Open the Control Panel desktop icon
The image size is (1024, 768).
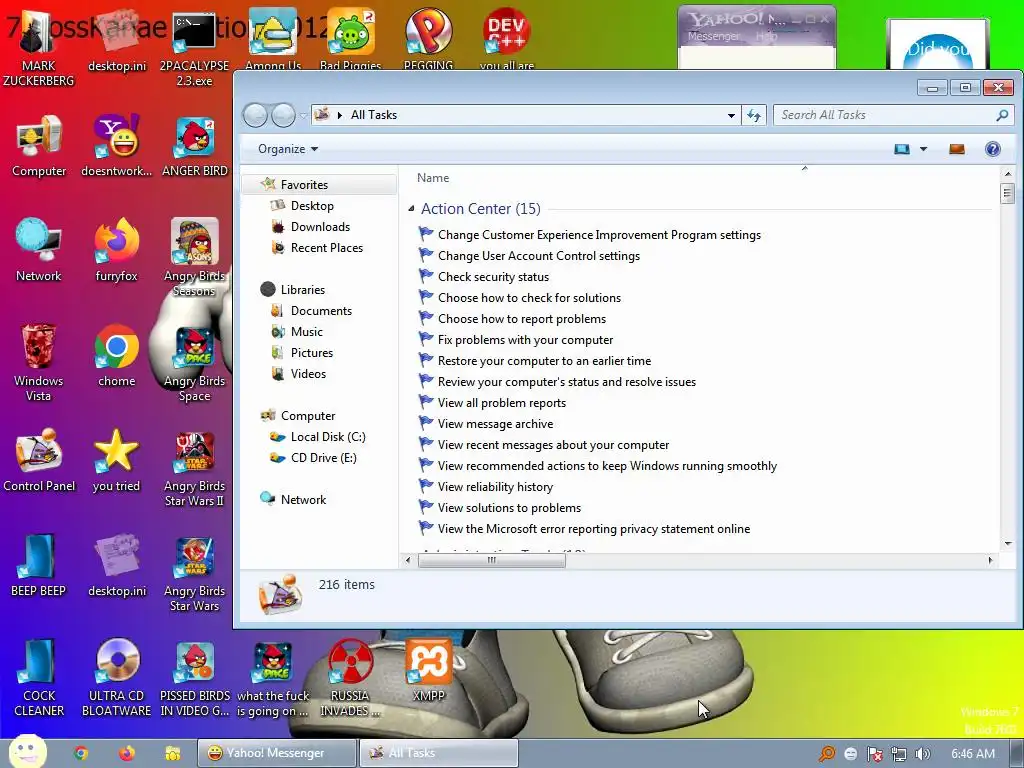point(39,460)
